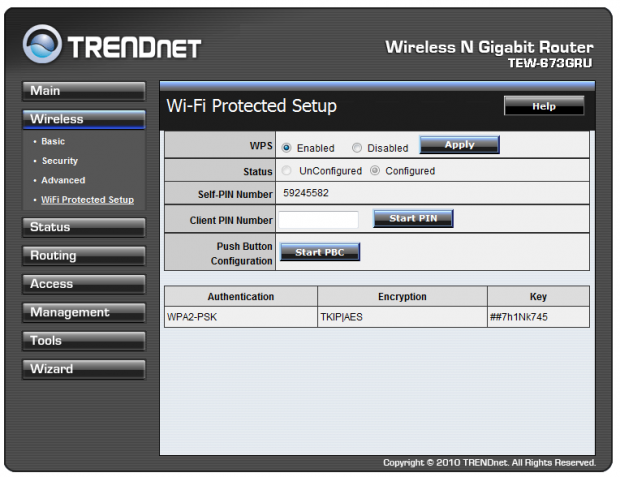Go to wireless Security settings

60,161
